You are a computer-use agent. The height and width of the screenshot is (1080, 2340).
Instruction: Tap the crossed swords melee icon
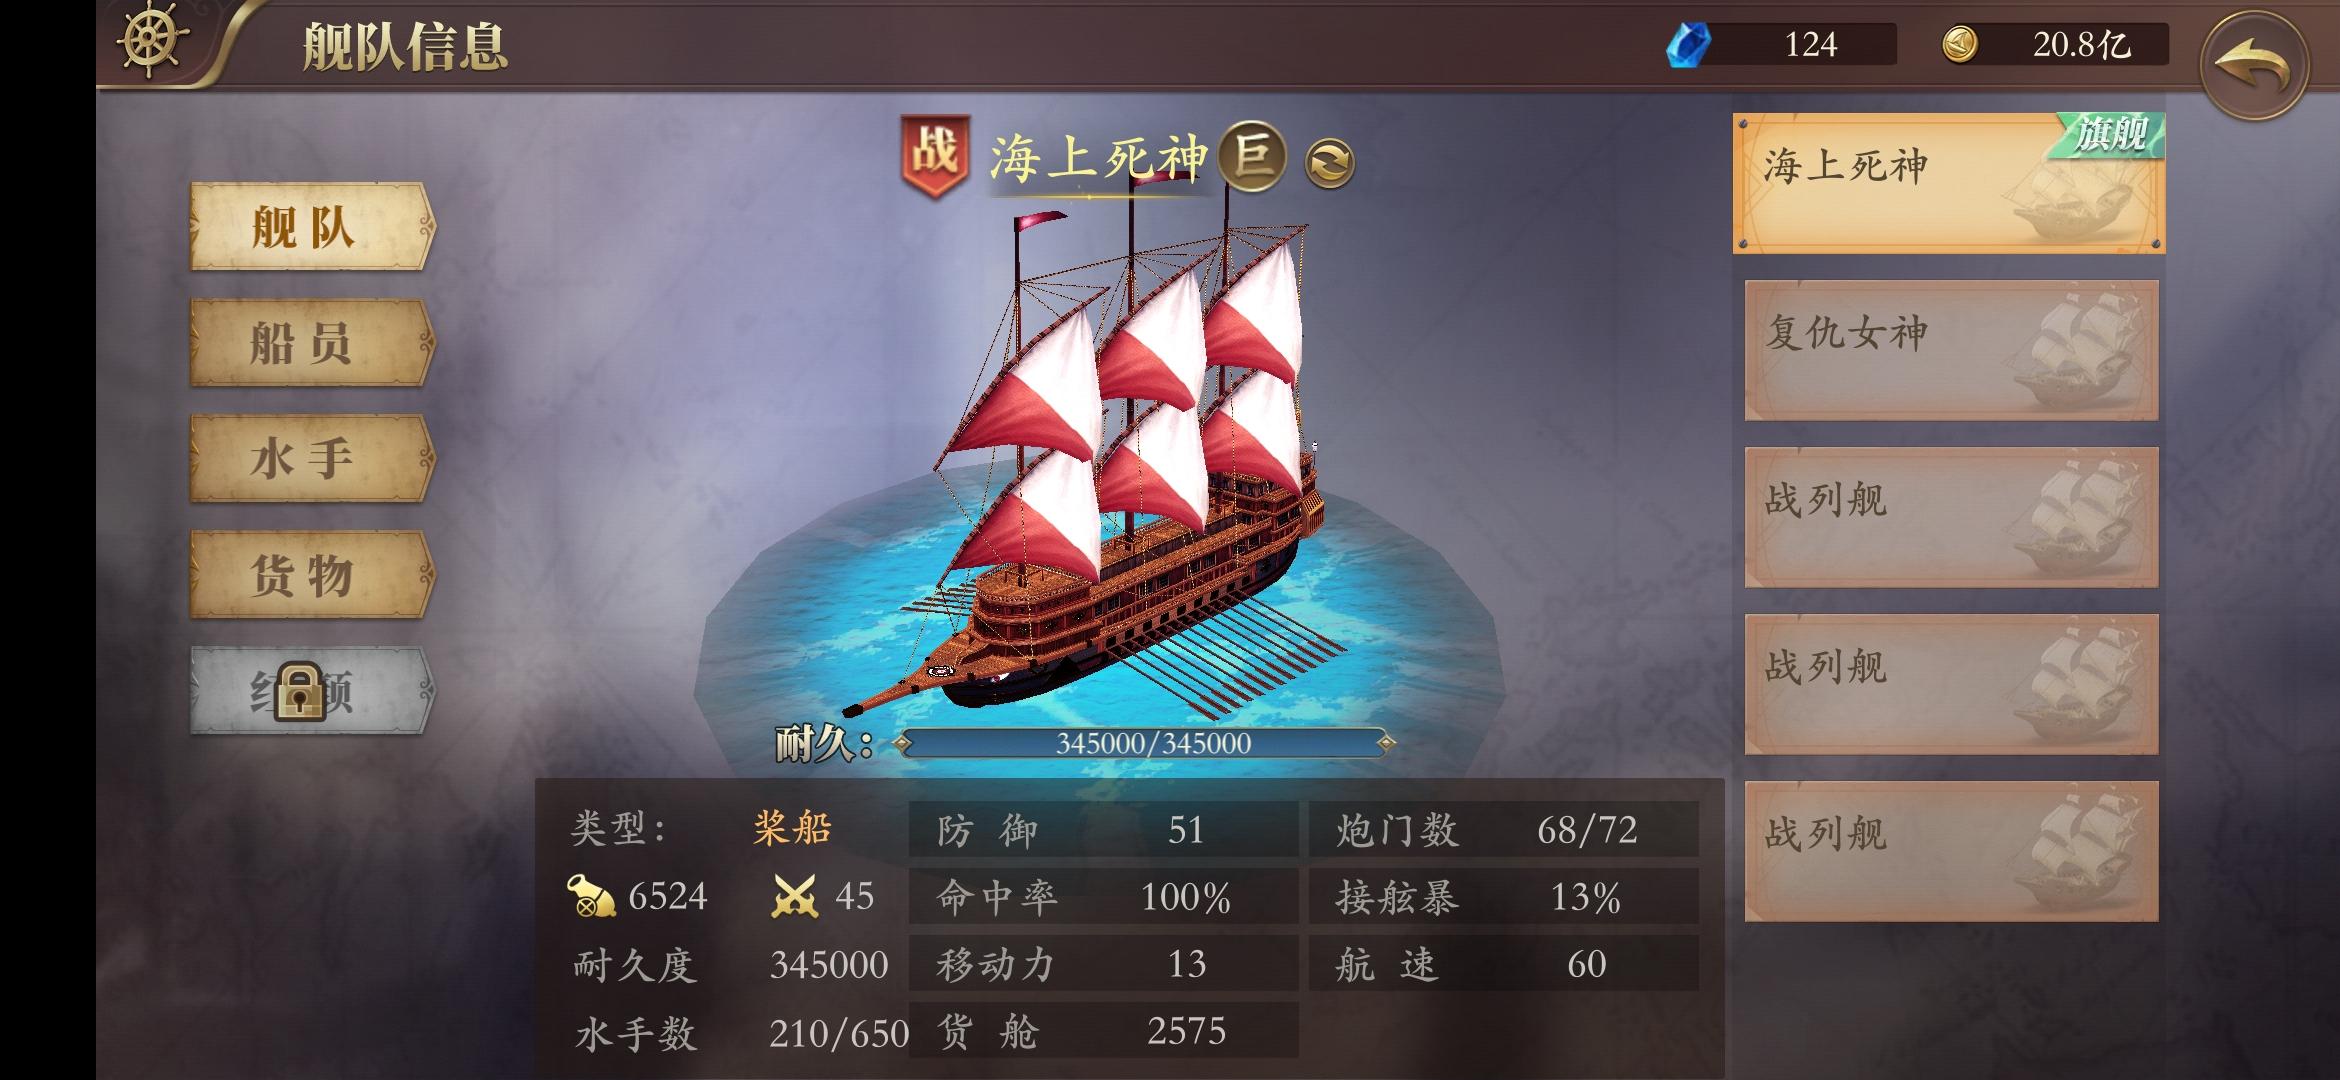coord(795,896)
